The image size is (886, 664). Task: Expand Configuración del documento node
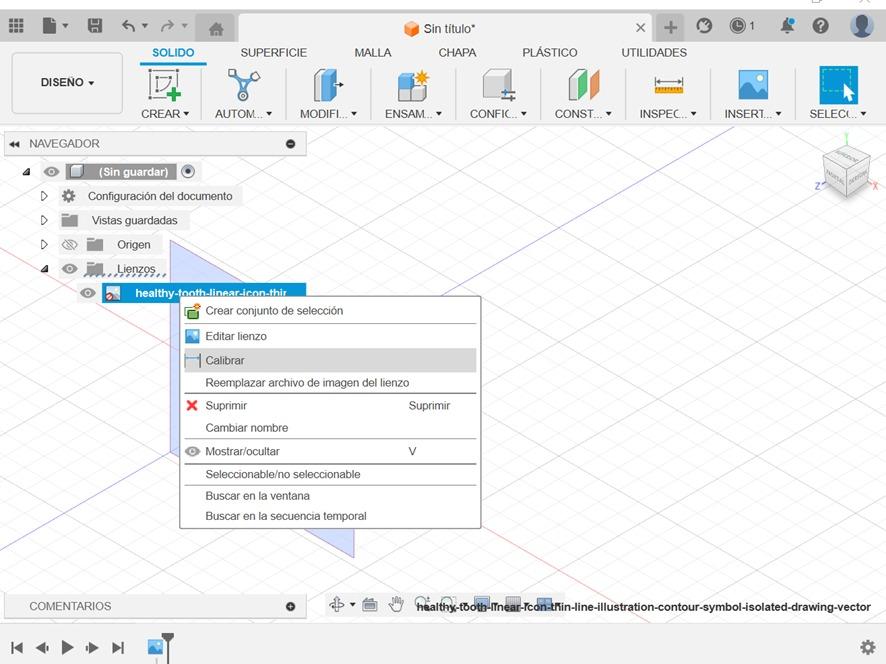(x=44, y=196)
